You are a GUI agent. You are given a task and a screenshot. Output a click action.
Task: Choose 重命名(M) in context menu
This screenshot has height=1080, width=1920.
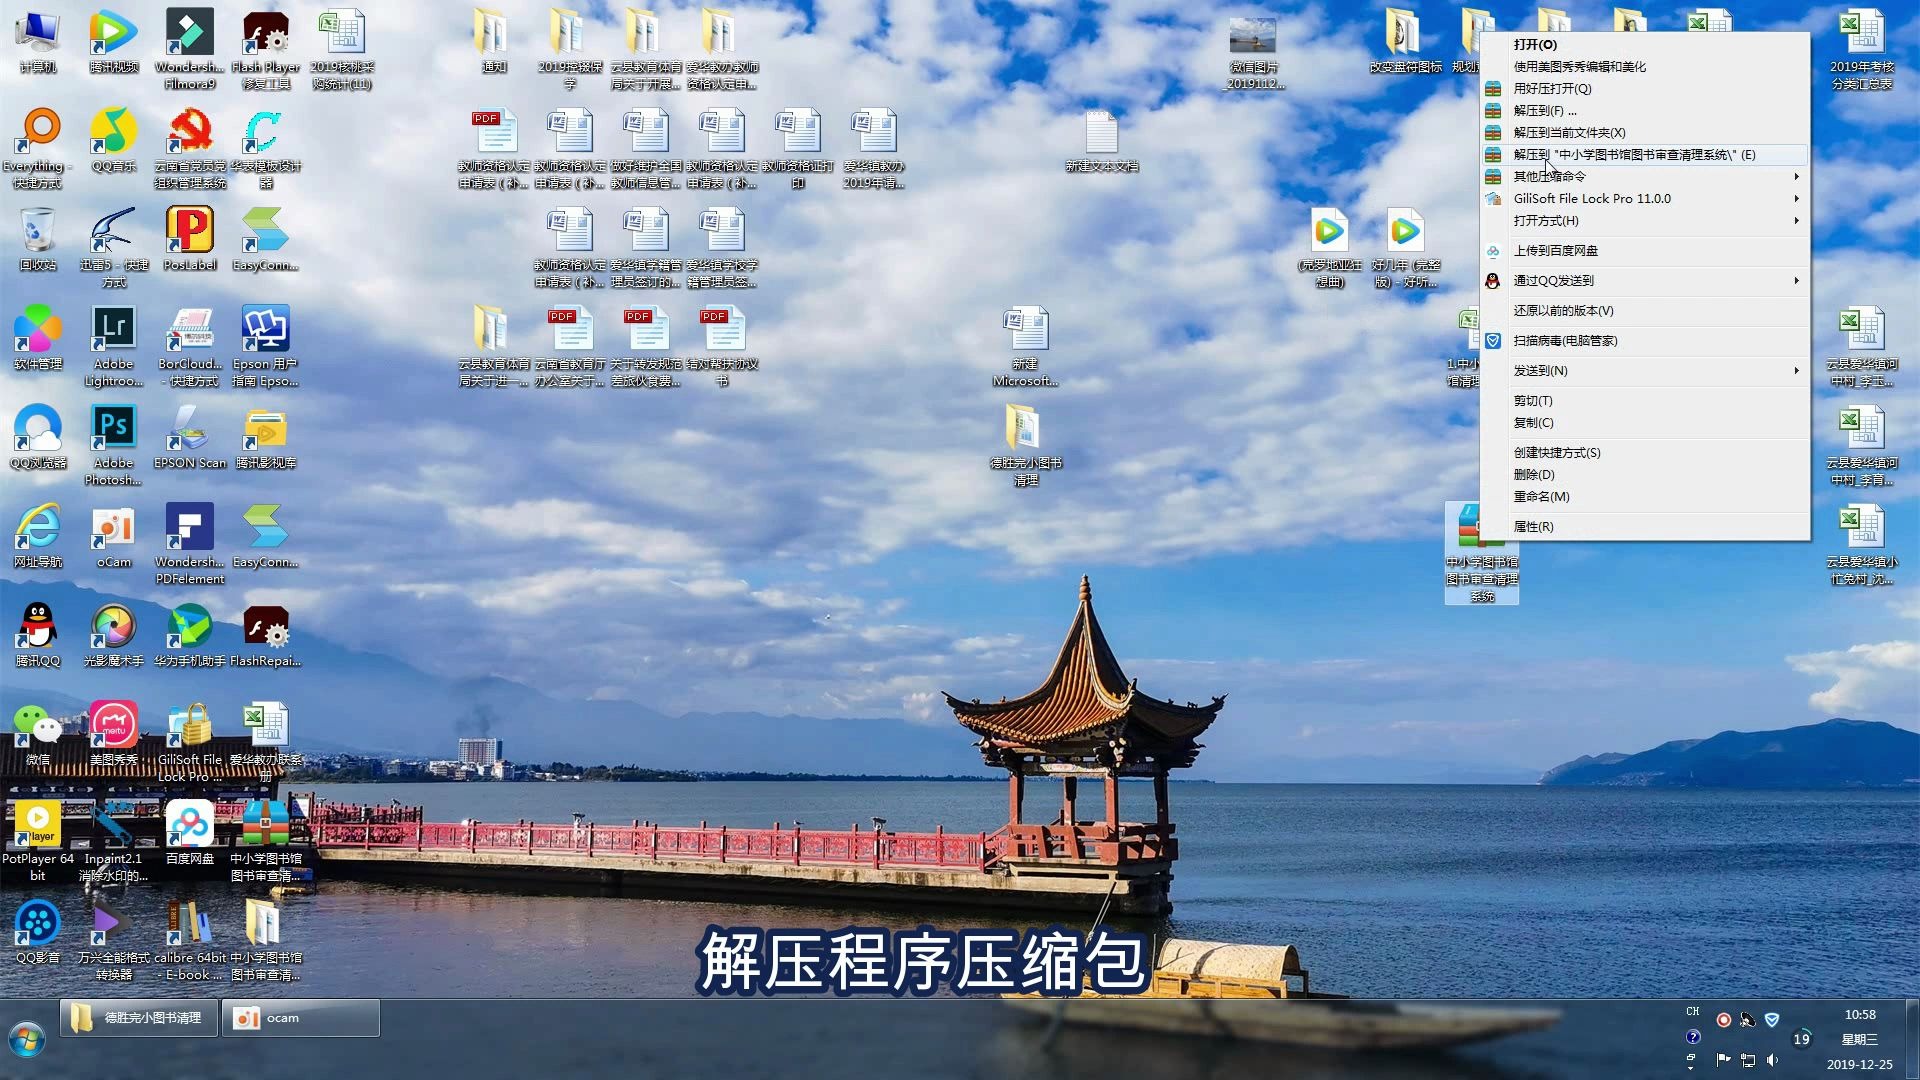pyautogui.click(x=1645, y=497)
